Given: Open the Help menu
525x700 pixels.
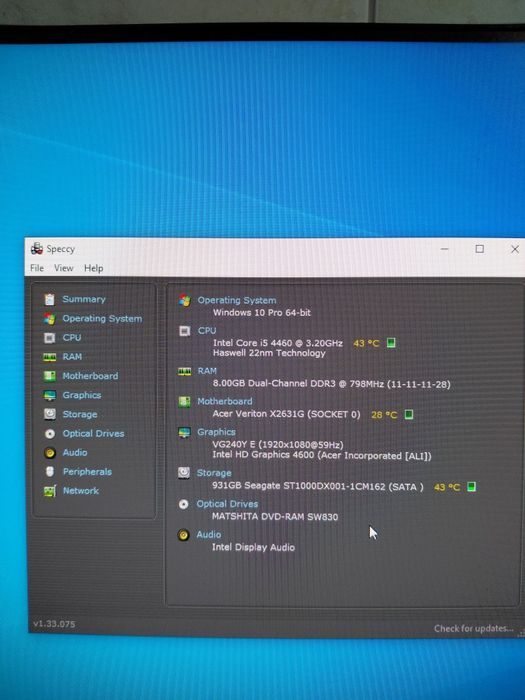Looking at the screenshot, I should [x=93, y=268].
